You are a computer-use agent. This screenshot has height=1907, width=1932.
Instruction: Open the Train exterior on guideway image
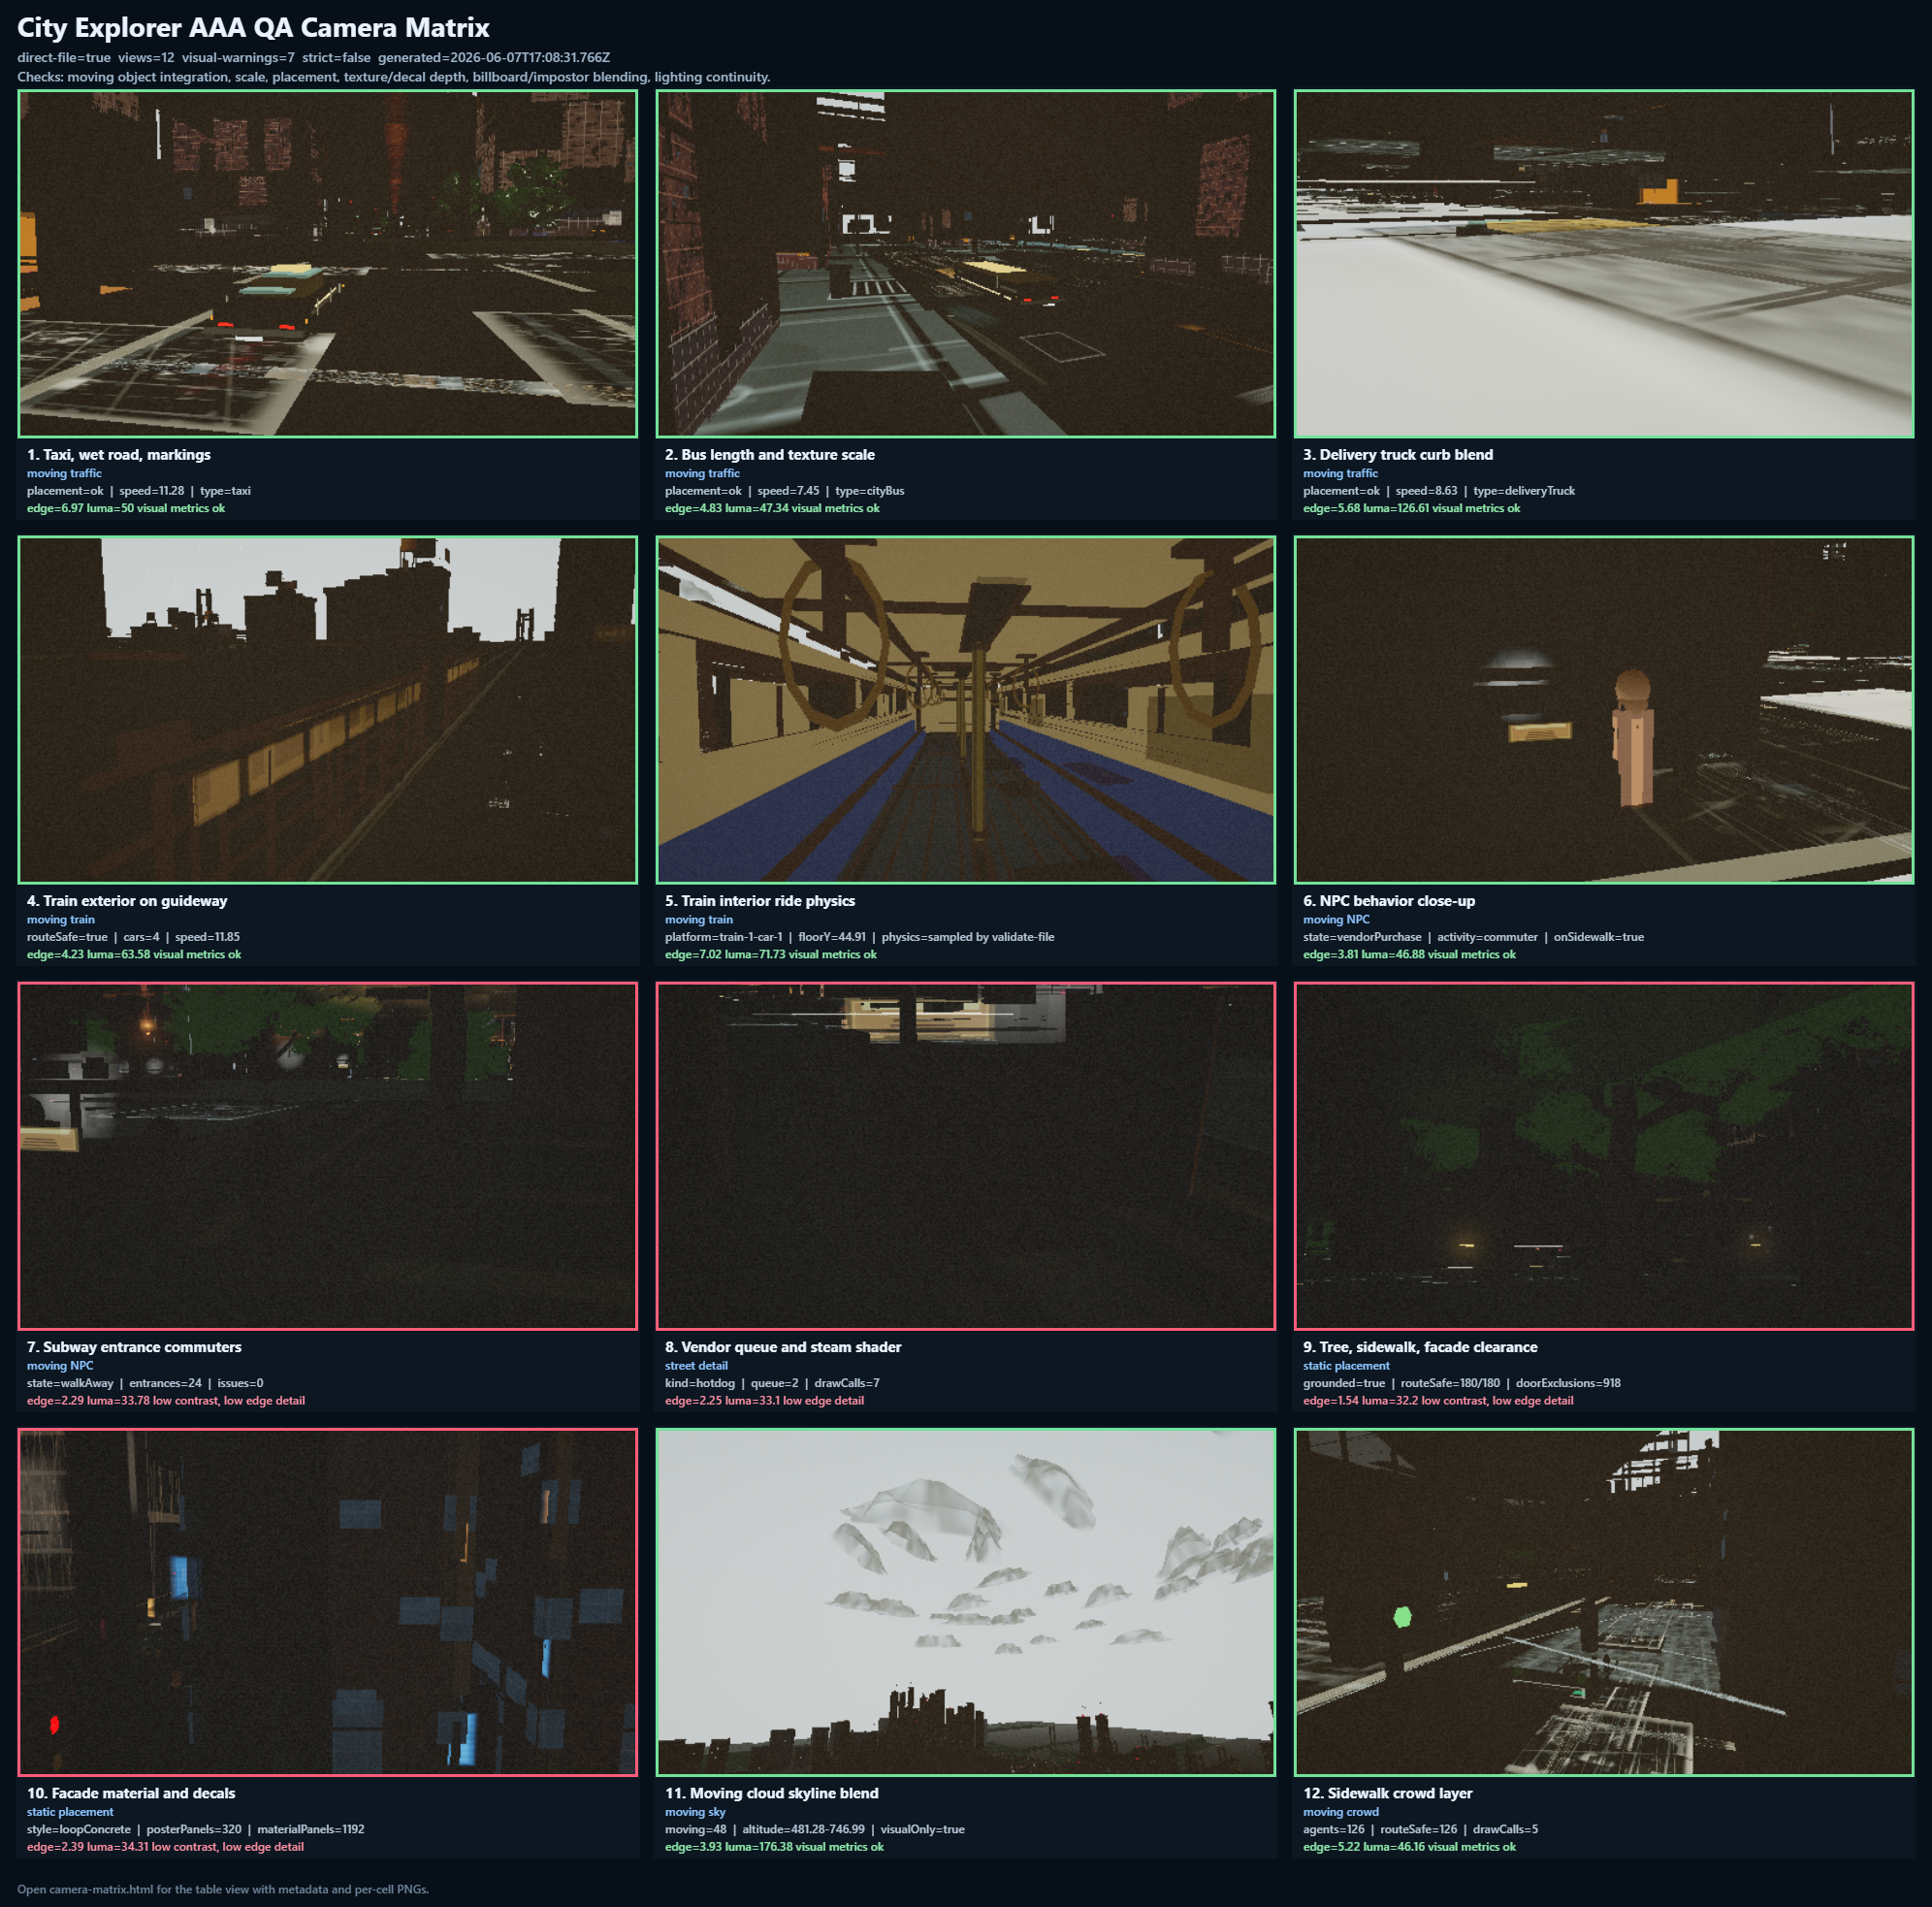tap(327, 710)
